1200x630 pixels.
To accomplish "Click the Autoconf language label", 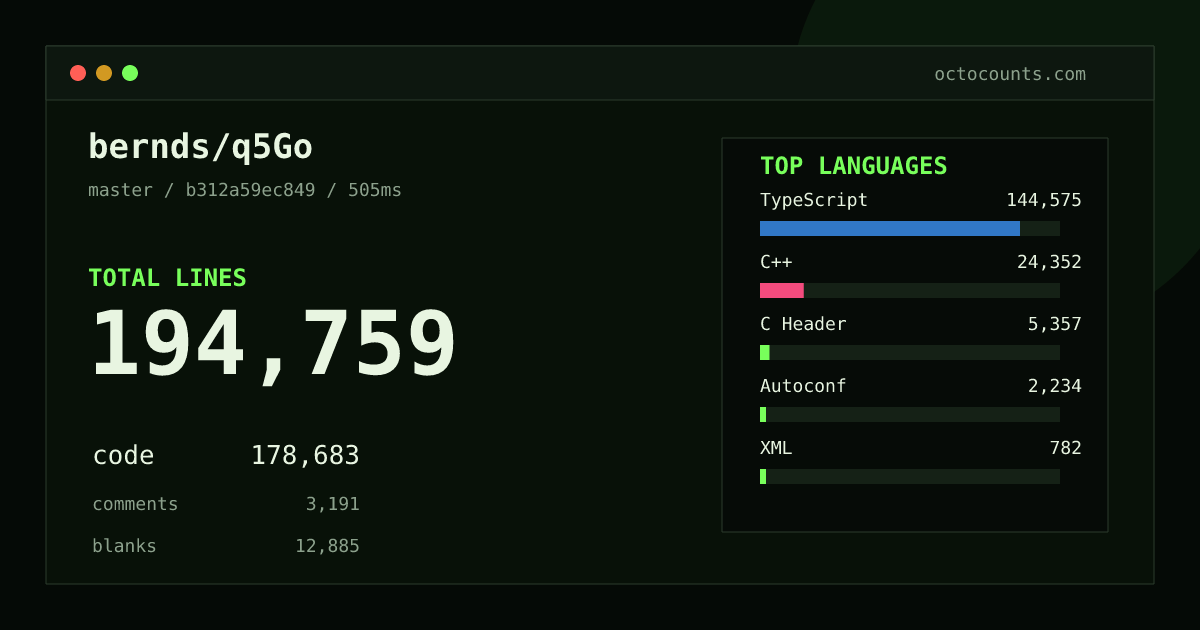I will pyautogui.click(x=803, y=386).
